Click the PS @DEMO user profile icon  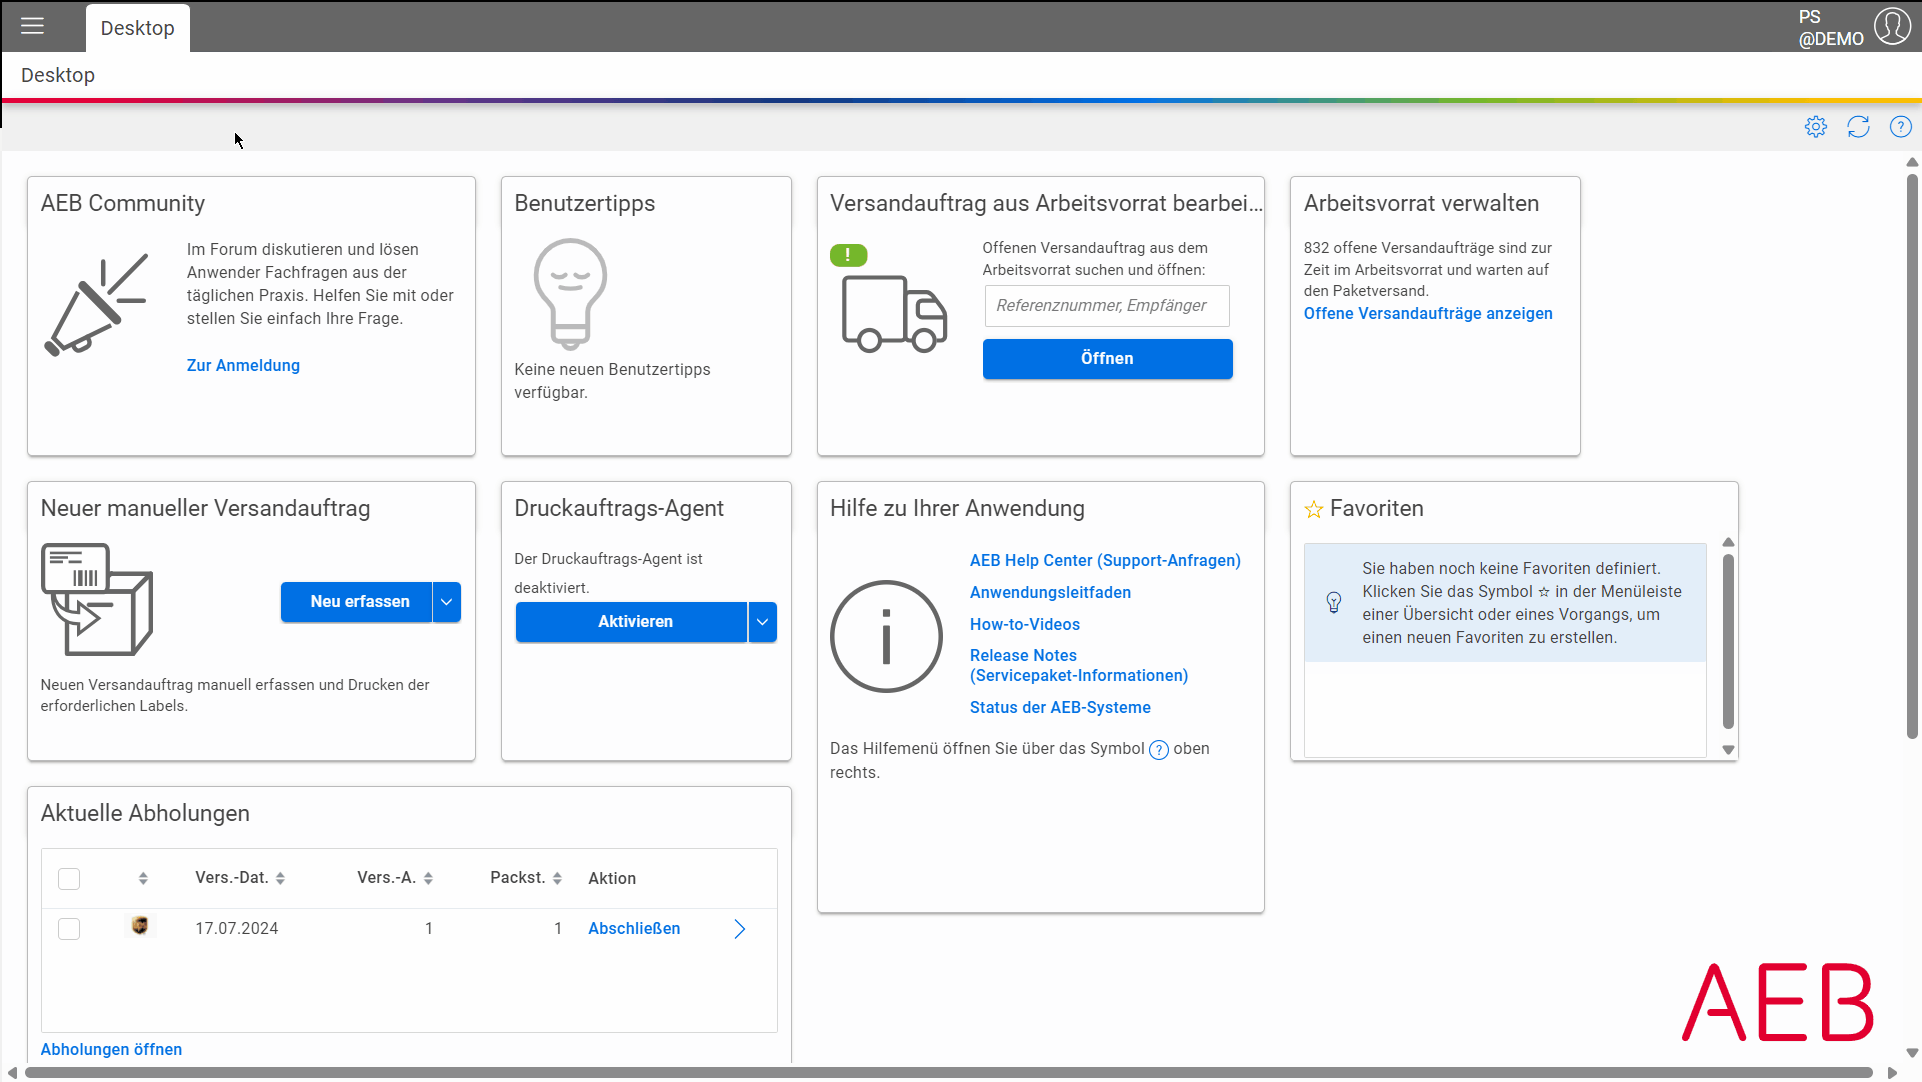pos(1891,26)
